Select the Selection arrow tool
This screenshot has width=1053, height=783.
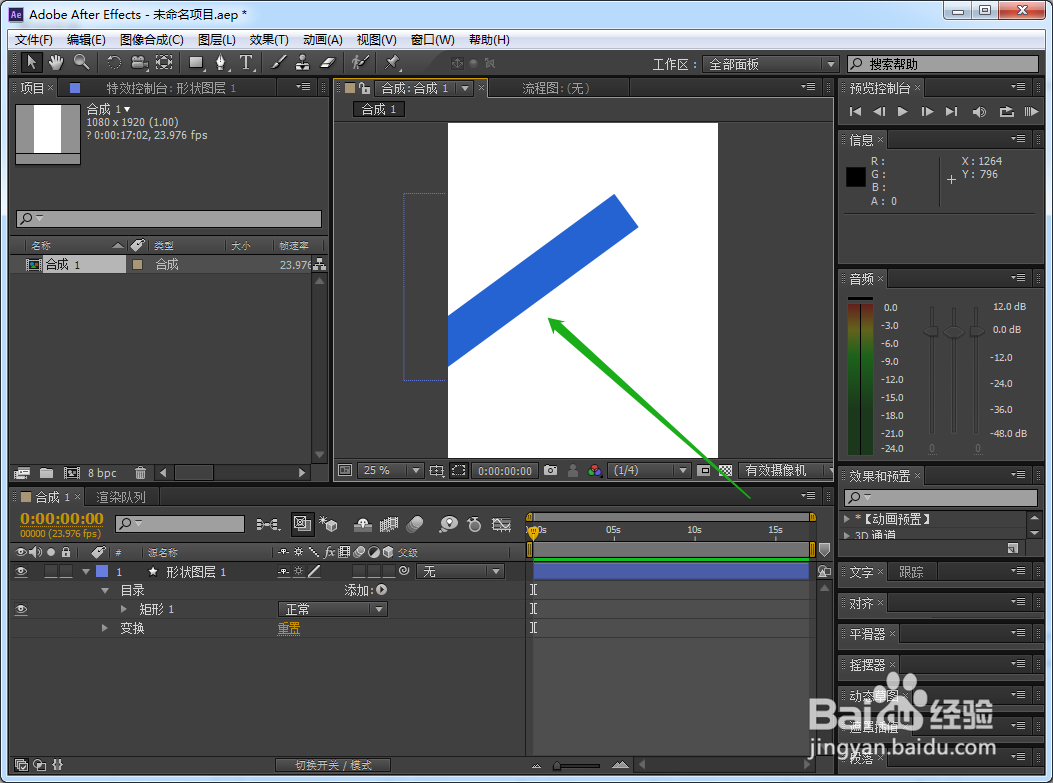click(x=31, y=62)
